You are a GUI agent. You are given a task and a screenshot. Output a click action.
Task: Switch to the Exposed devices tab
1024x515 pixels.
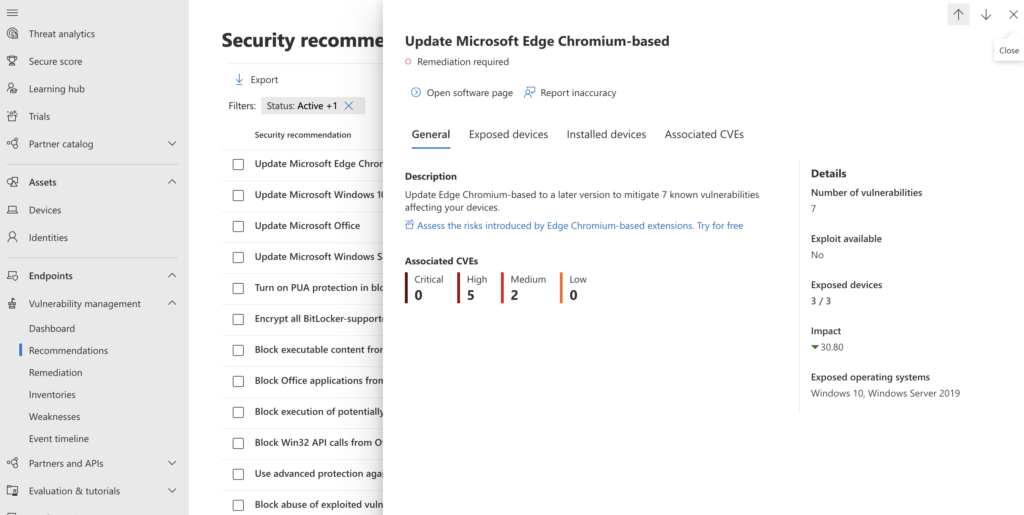508,134
